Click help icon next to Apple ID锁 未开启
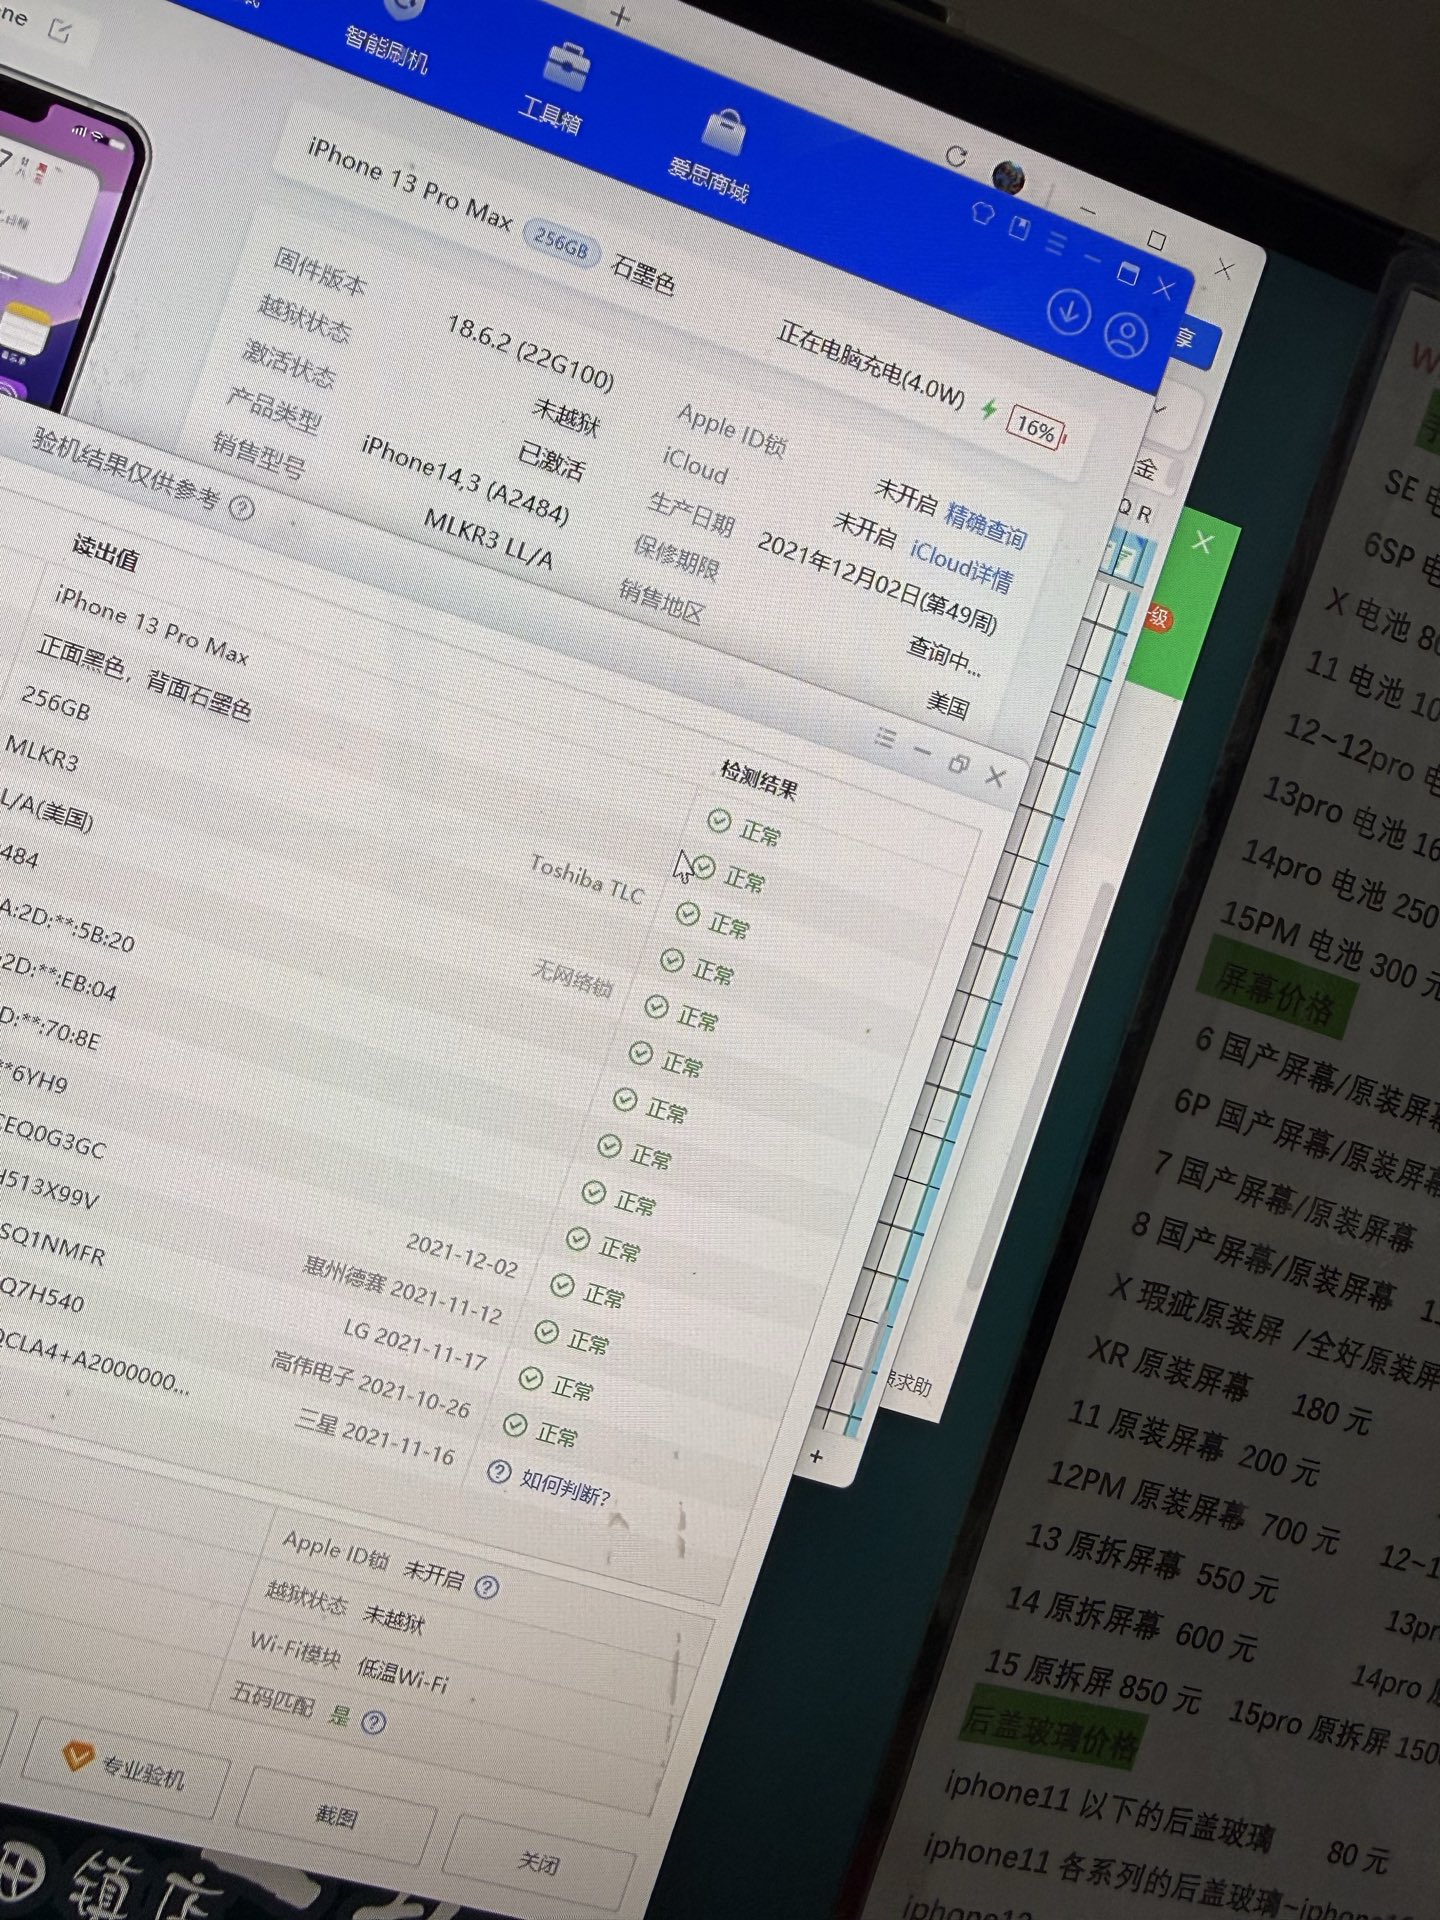1440x1920 pixels. tap(487, 1587)
